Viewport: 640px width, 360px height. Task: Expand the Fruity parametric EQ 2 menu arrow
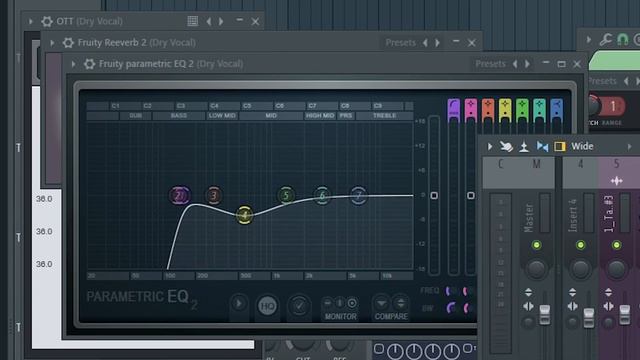point(73,64)
